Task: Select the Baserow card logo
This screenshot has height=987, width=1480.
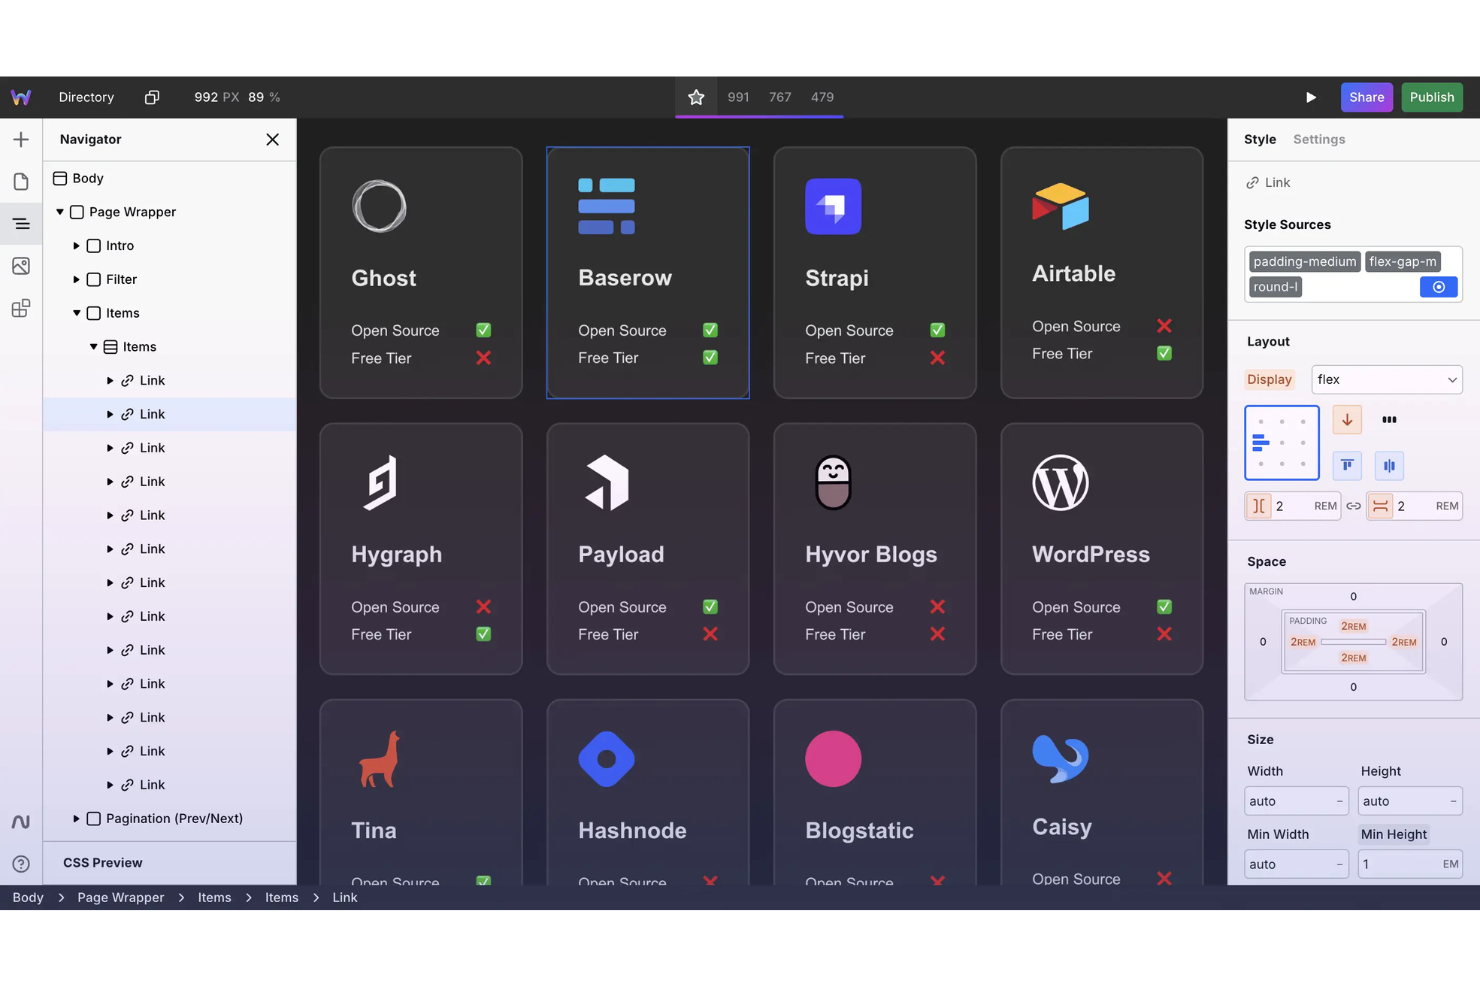Action: 606,206
